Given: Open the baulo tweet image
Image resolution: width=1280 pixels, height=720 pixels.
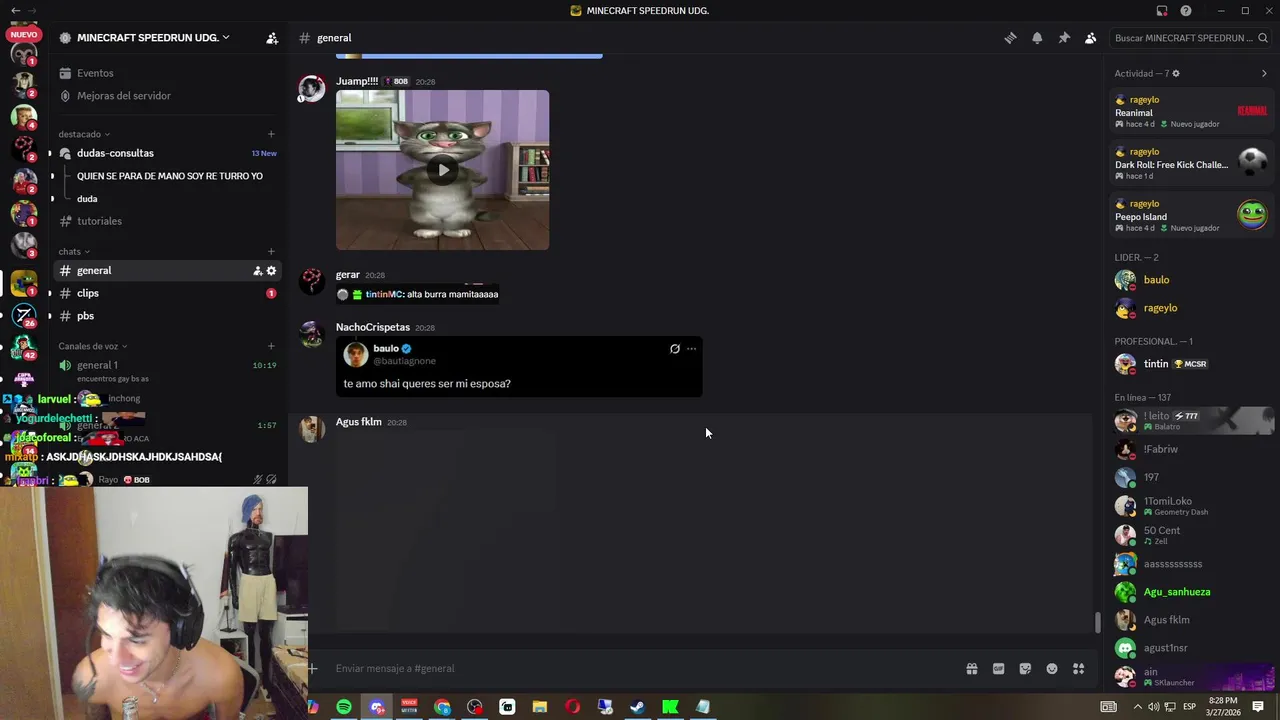Looking at the screenshot, I should (519, 366).
